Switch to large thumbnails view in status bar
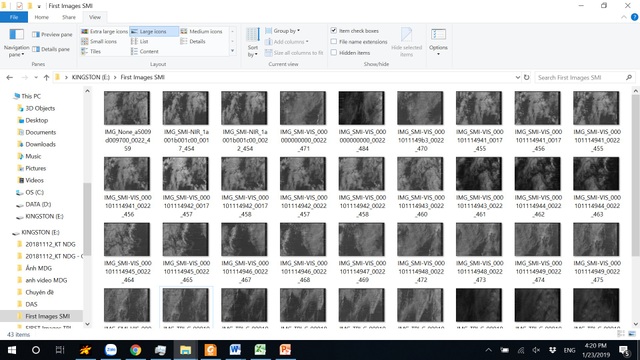Viewport: 640px width, 360px height. [632, 334]
